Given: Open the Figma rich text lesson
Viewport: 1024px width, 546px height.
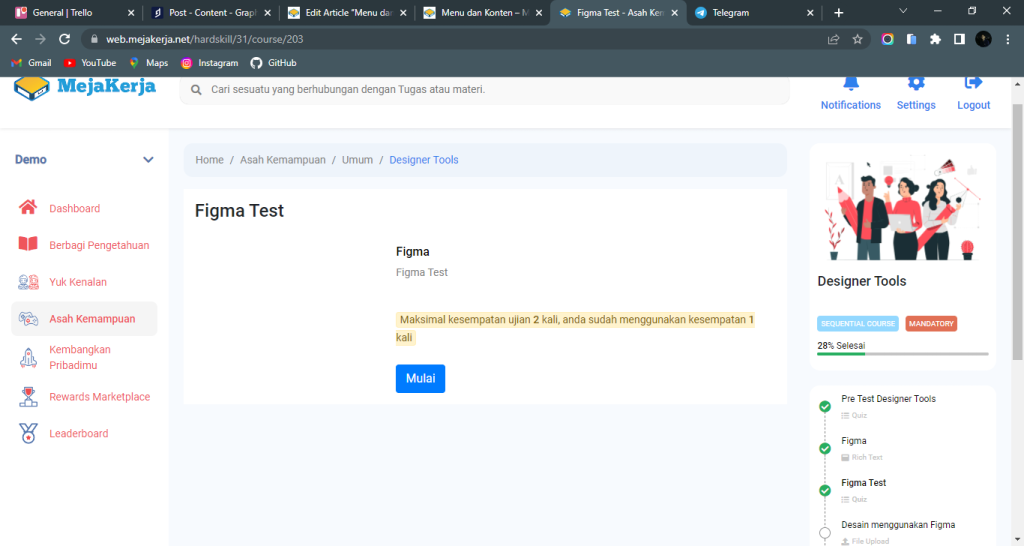Looking at the screenshot, I should 854,441.
